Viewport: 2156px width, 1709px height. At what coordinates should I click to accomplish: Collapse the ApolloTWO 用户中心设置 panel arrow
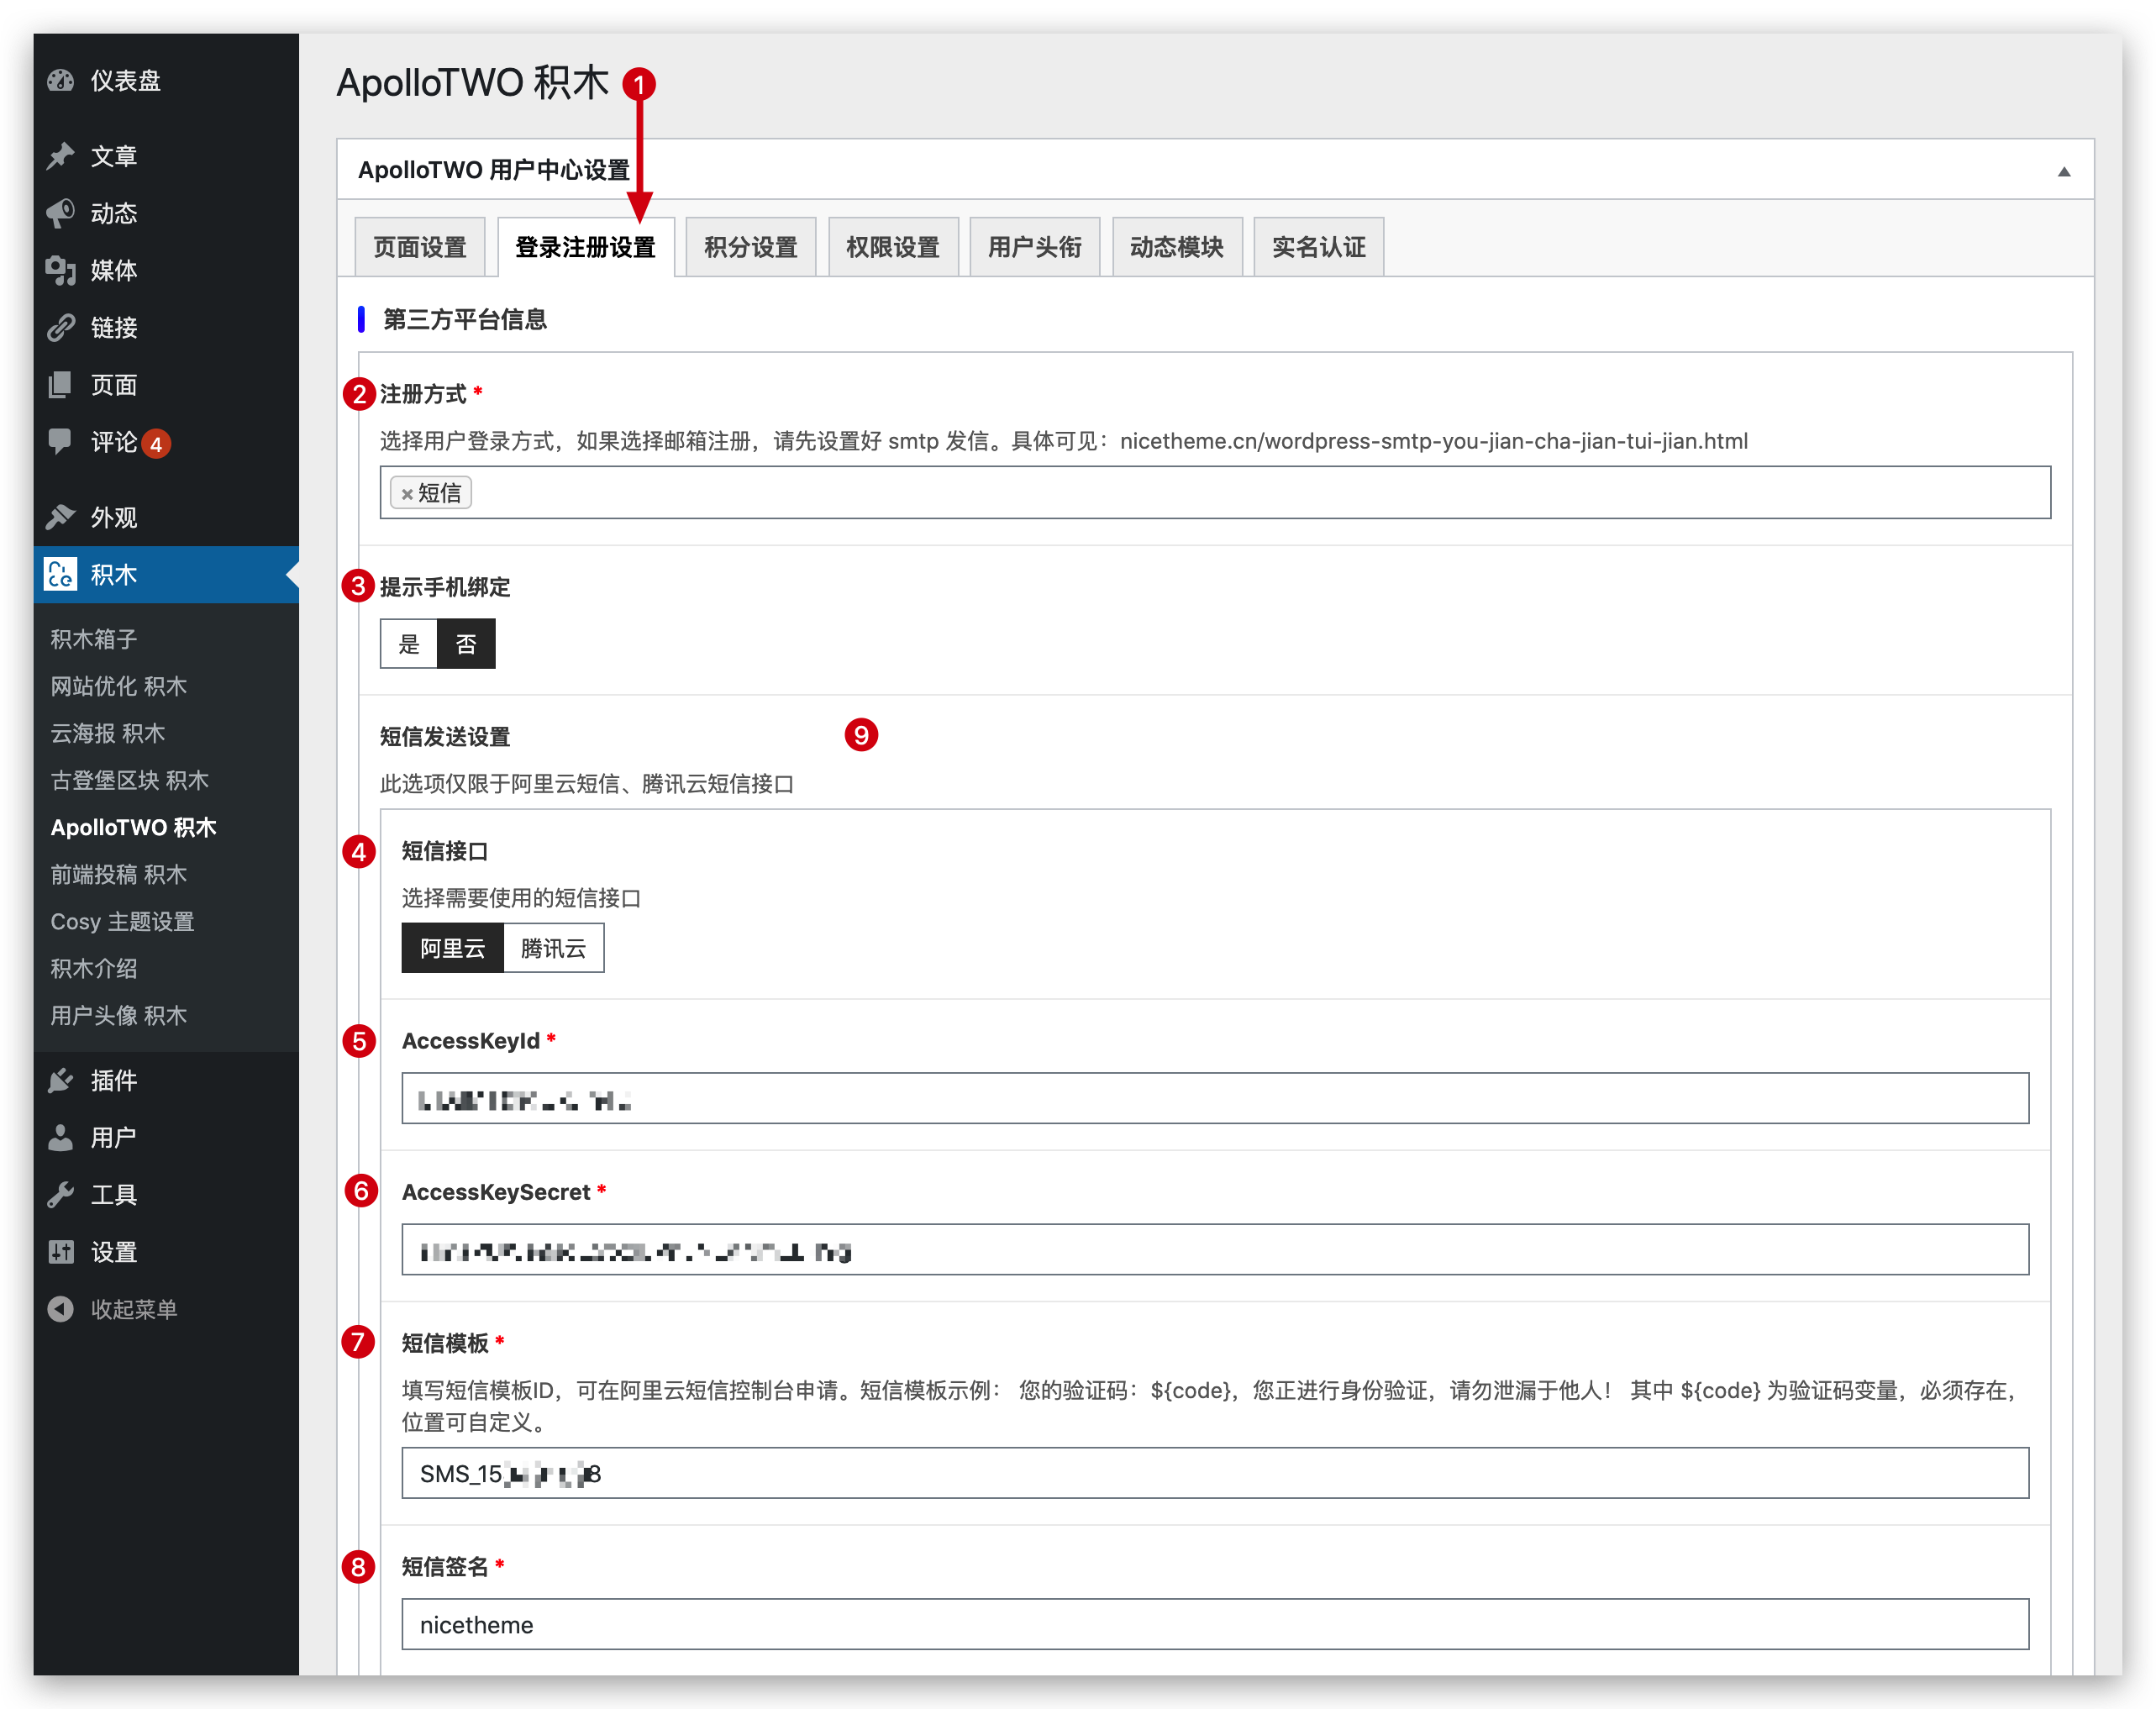[2063, 171]
